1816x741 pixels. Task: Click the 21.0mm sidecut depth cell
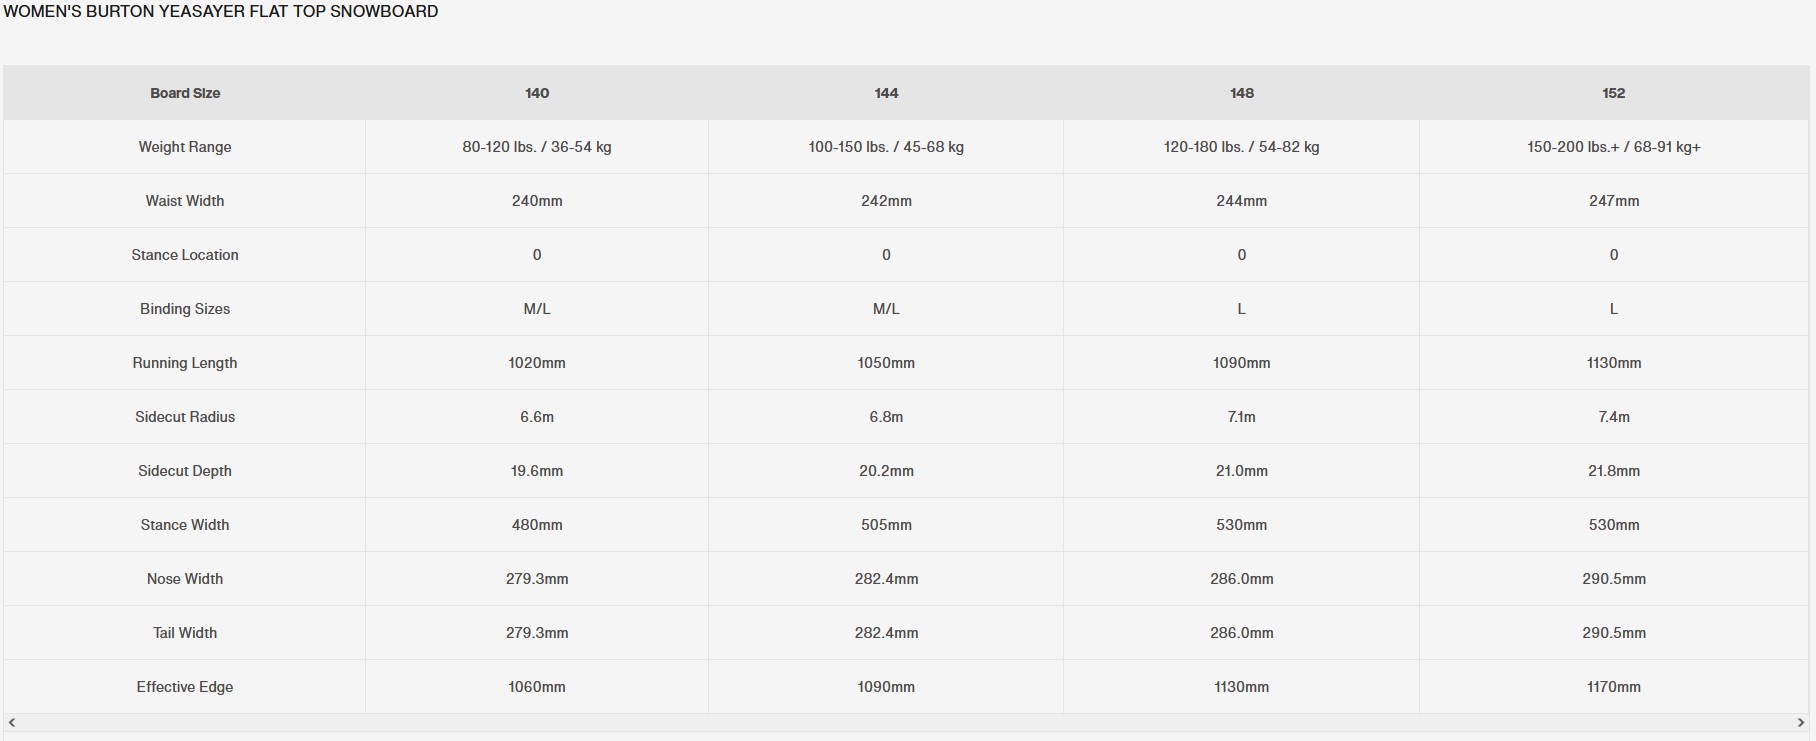pyautogui.click(x=1242, y=471)
